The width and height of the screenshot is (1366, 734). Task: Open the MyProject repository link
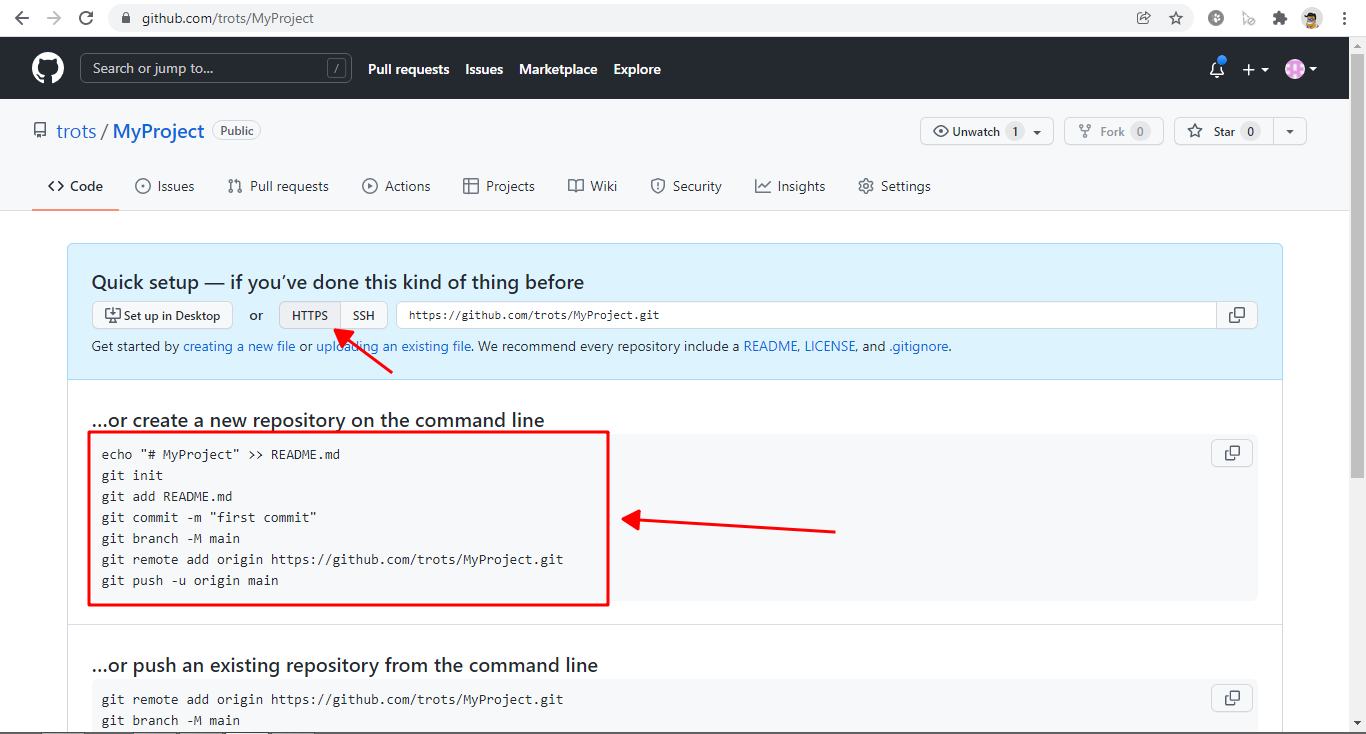159,131
